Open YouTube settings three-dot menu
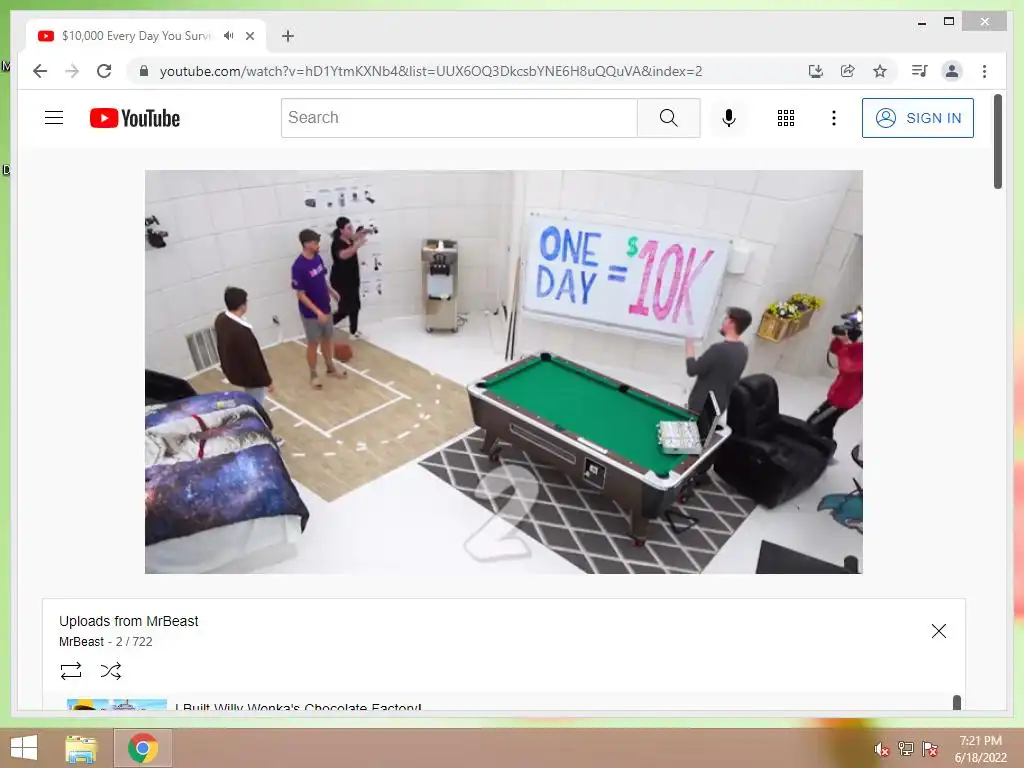The height and width of the screenshot is (768, 1024). pyautogui.click(x=833, y=118)
